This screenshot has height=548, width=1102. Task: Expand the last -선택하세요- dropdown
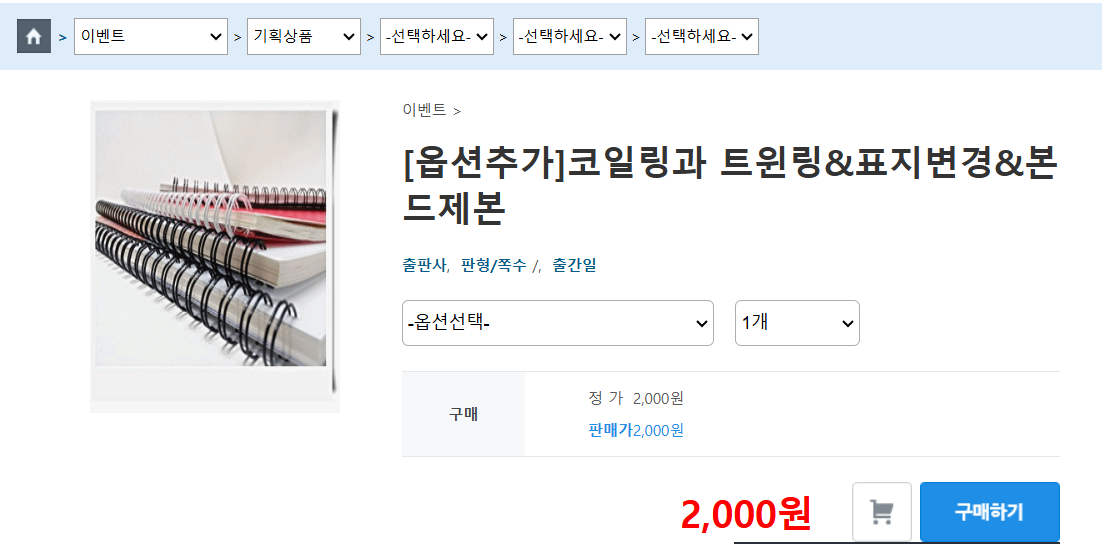(701, 37)
